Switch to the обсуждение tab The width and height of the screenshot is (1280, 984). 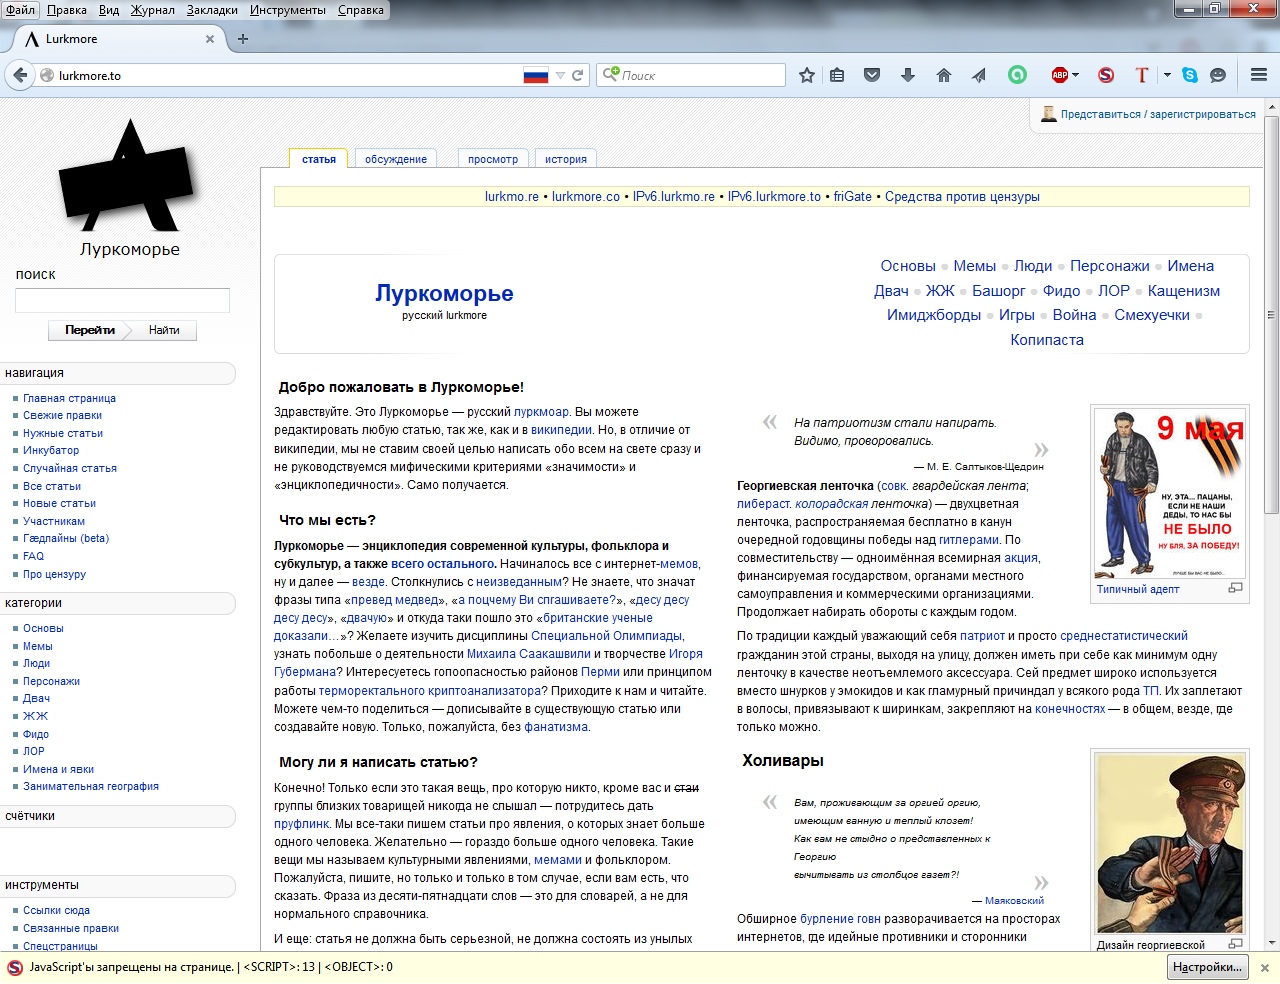click(x=396, y=159)
